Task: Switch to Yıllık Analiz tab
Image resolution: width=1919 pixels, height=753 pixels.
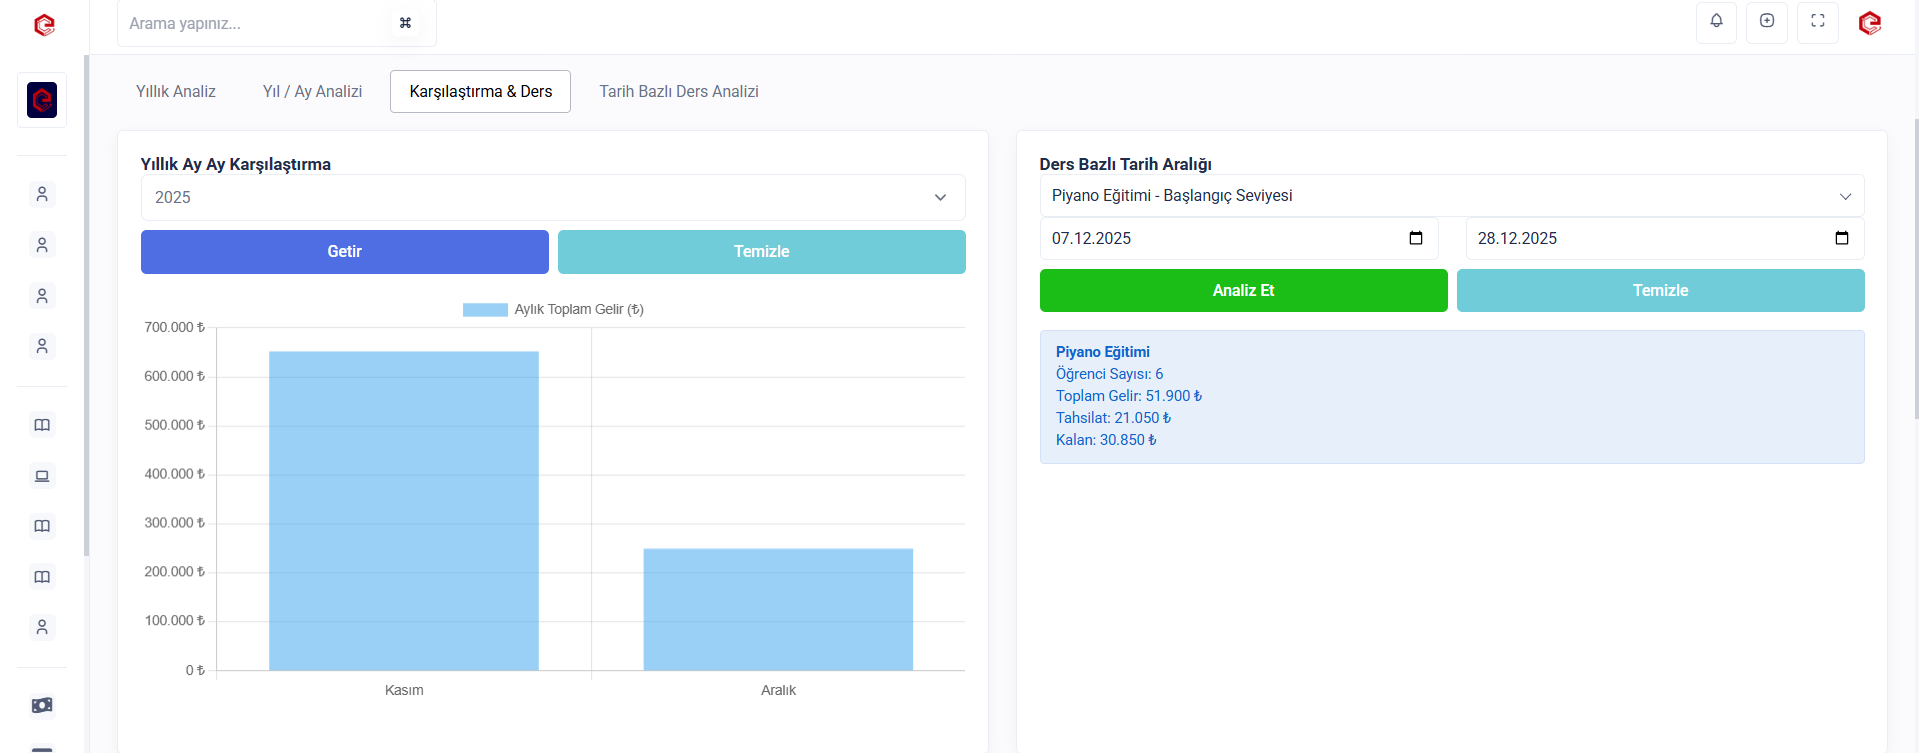Action: (176, 92)
